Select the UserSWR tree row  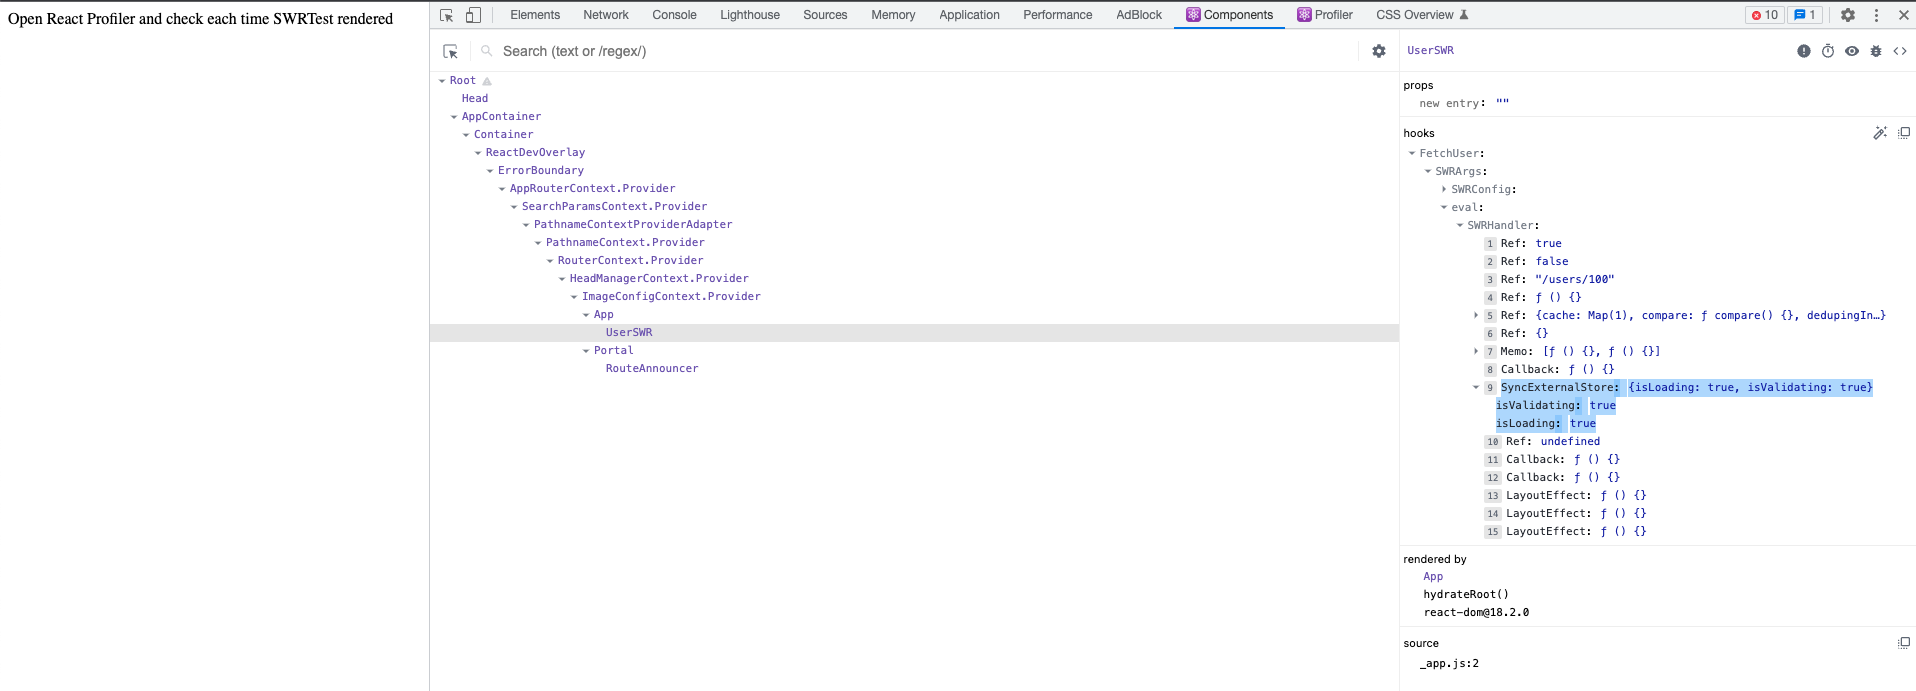tap(914, 332)
